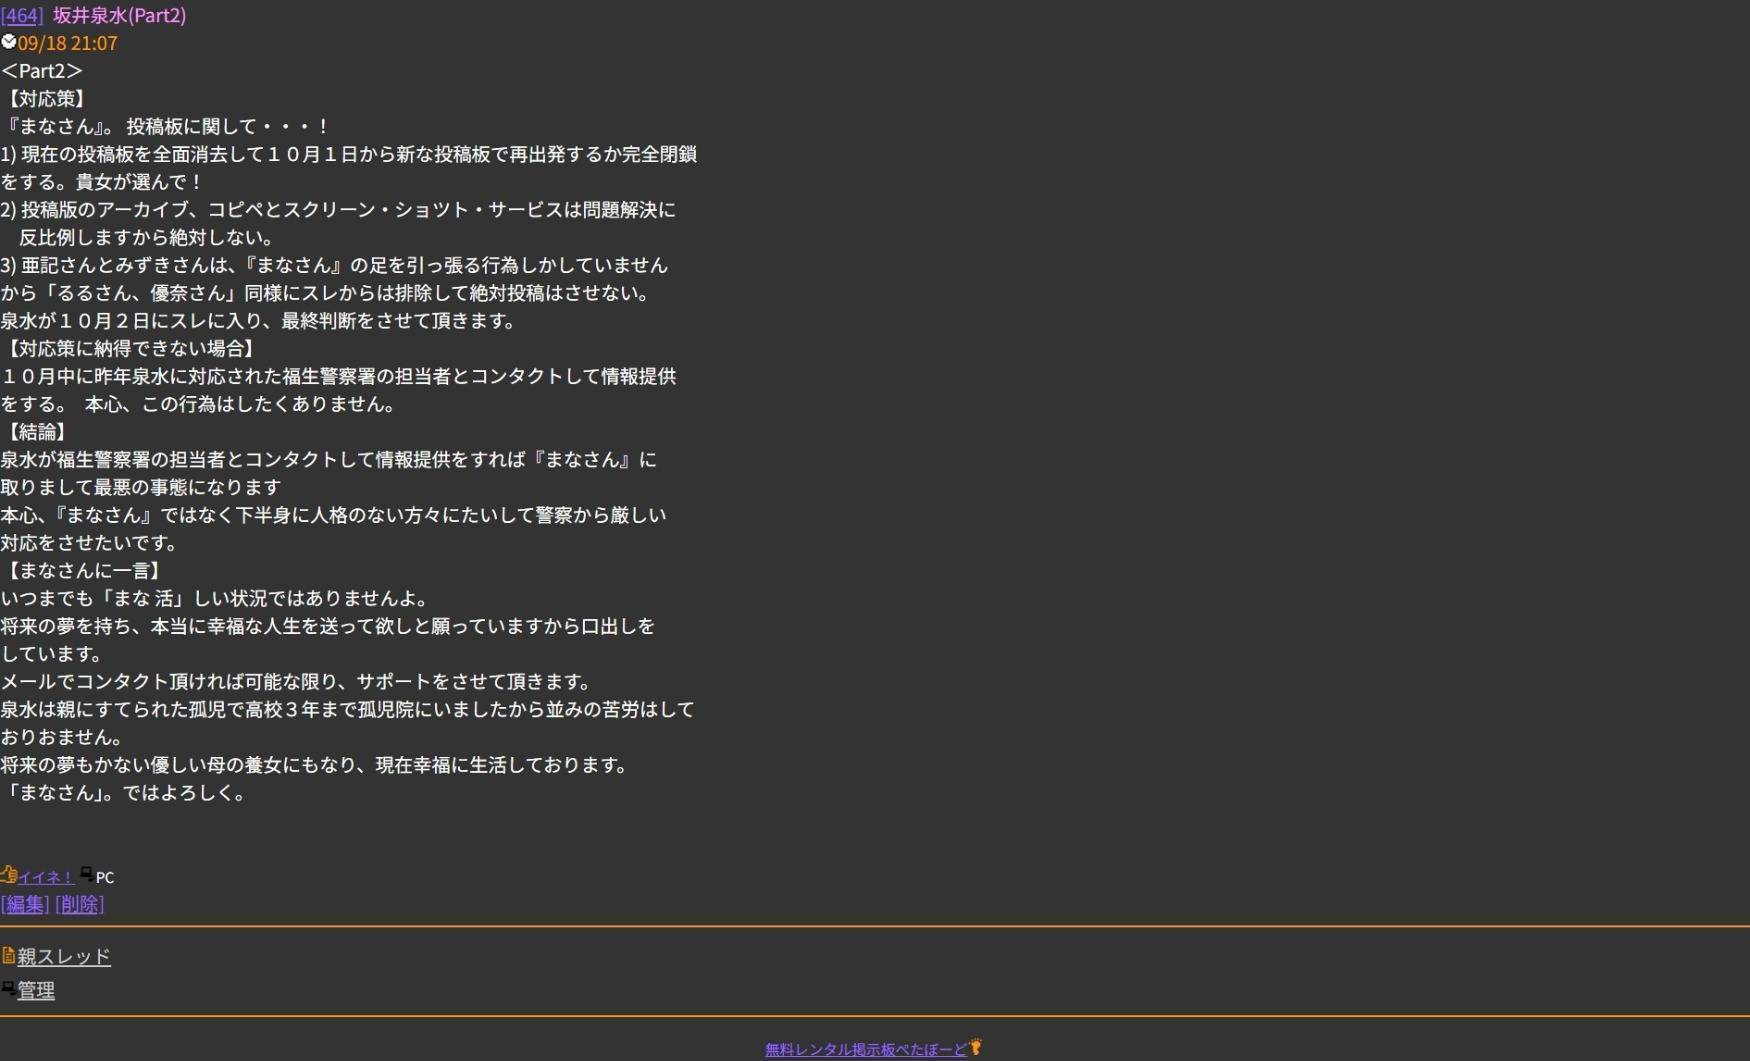This screenshot has width=1750, height=1061.
Task: Edit the post with the 編集 link
Action: click(x=25, y=904)
